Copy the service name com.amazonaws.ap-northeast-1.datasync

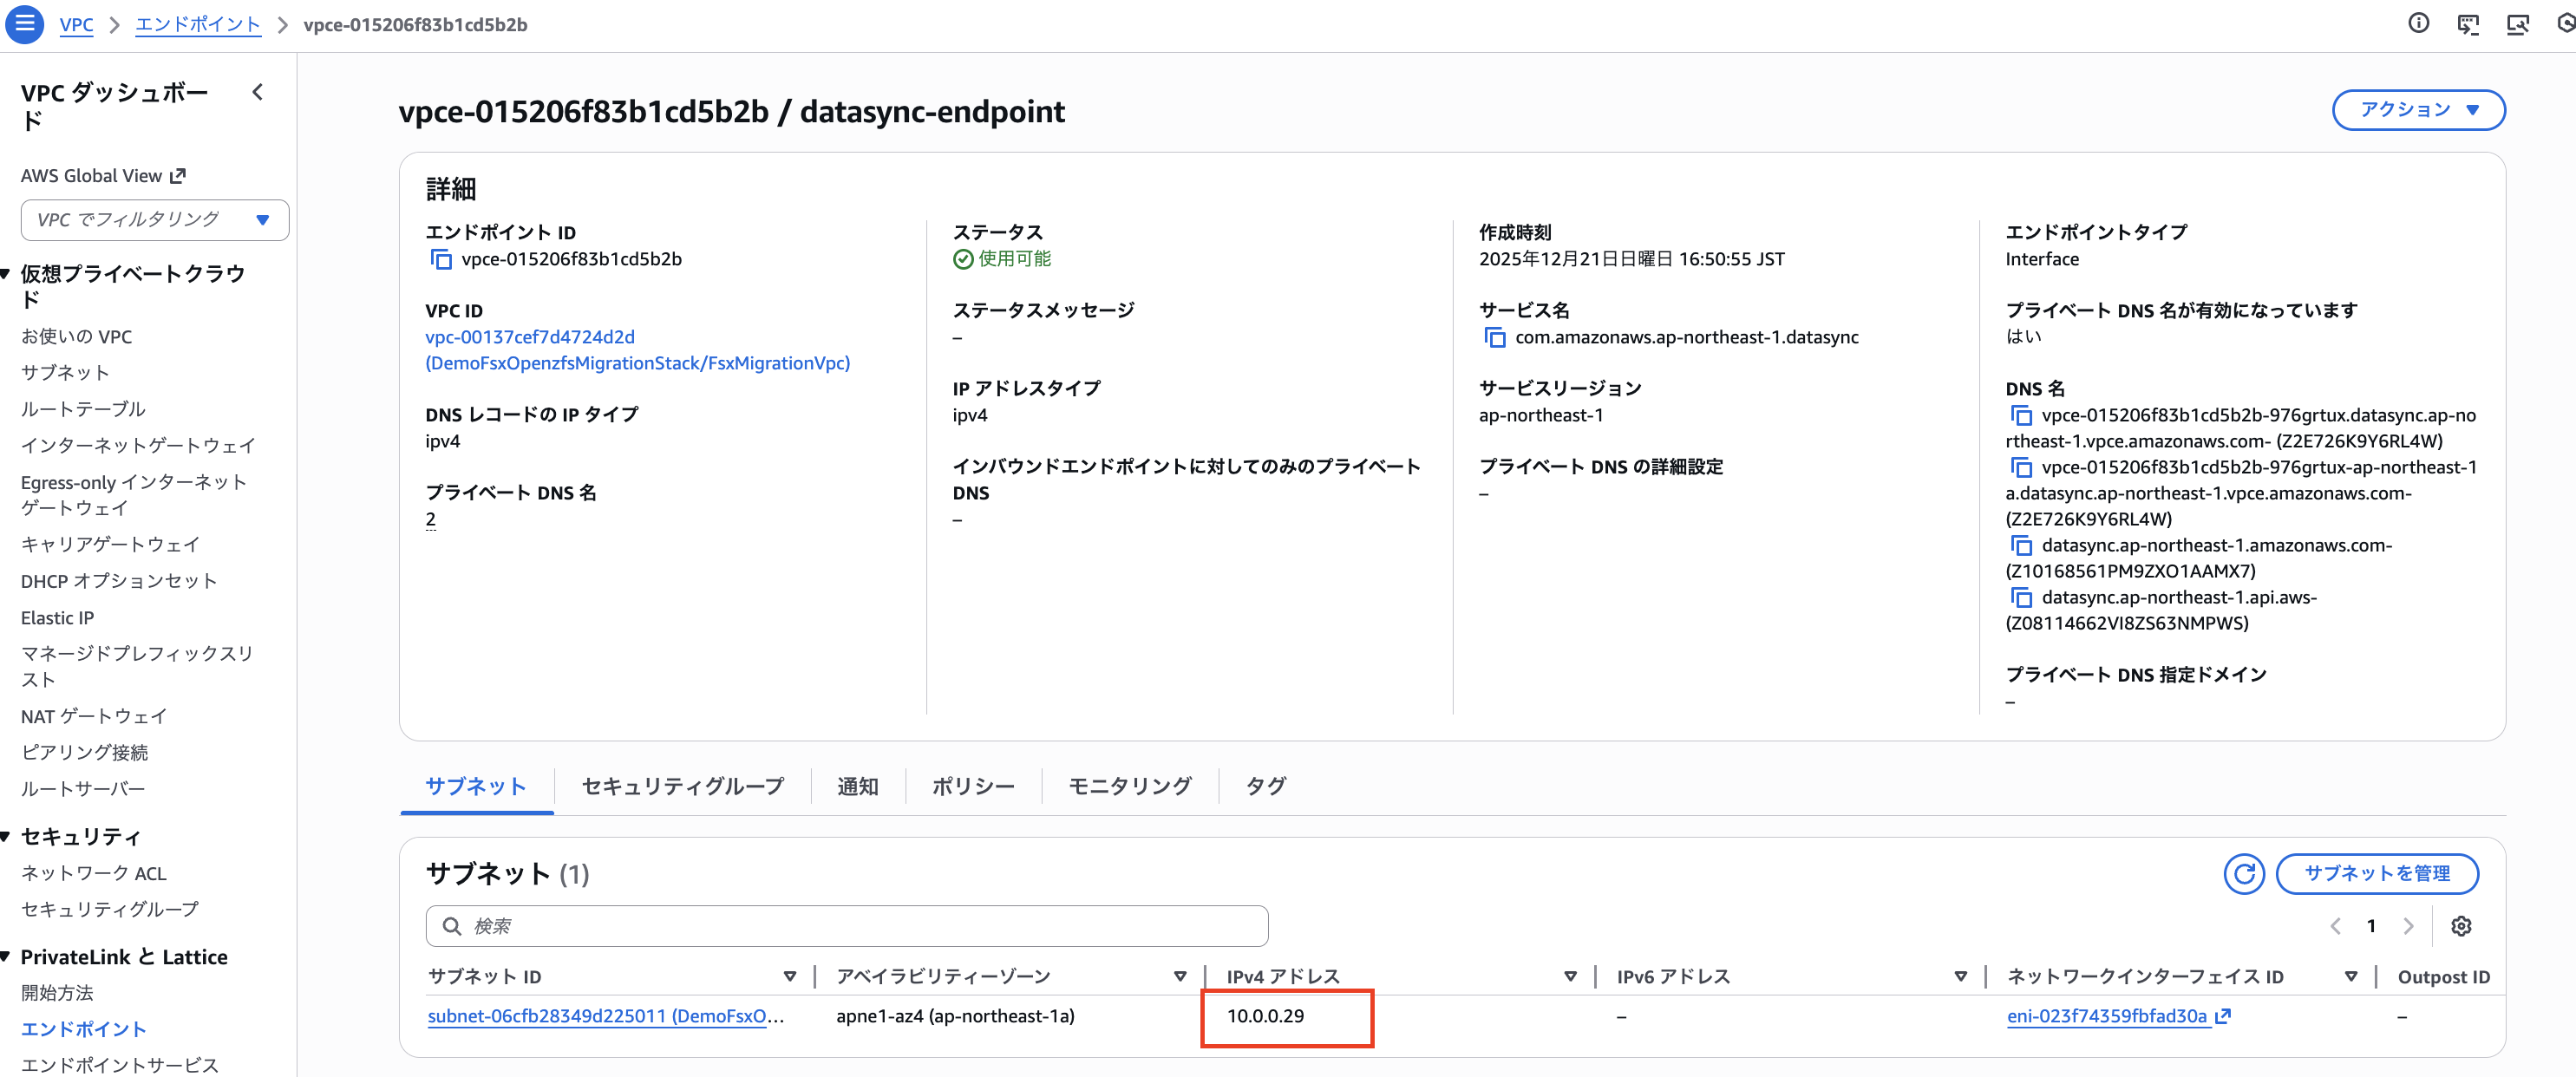coord(1495,337)
